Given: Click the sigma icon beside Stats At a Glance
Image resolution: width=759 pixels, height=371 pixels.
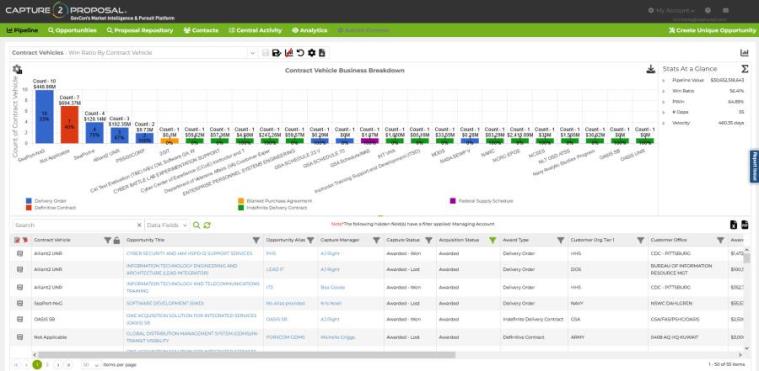Looking at the screenshot, I should (744, 69).
